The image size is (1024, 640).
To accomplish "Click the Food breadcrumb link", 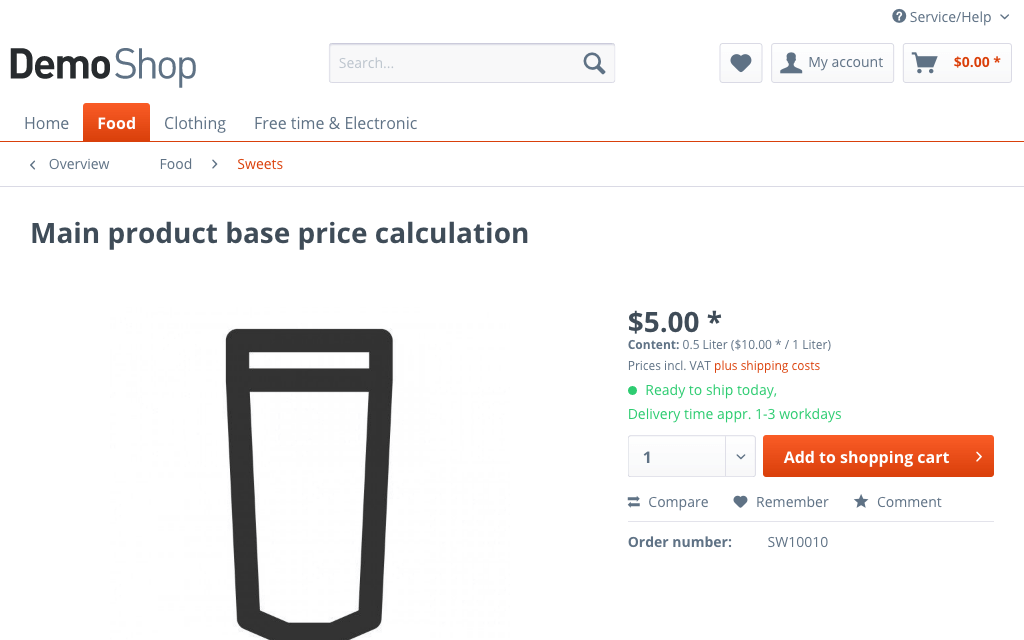I will (176, 164).
